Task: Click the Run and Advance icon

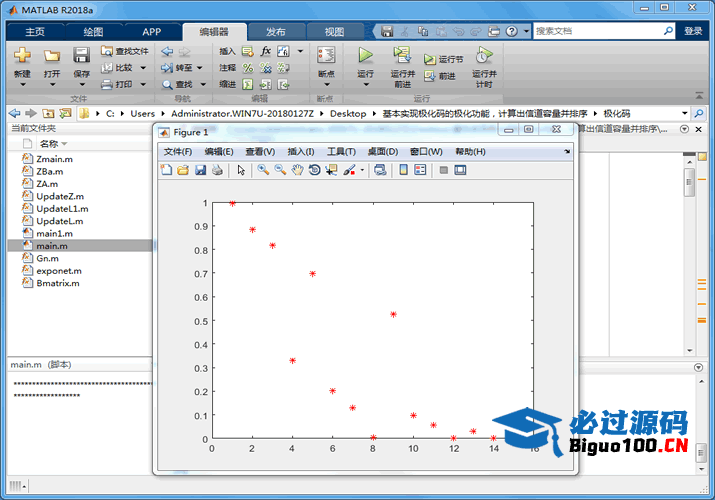Action: [x=402, y=55]
